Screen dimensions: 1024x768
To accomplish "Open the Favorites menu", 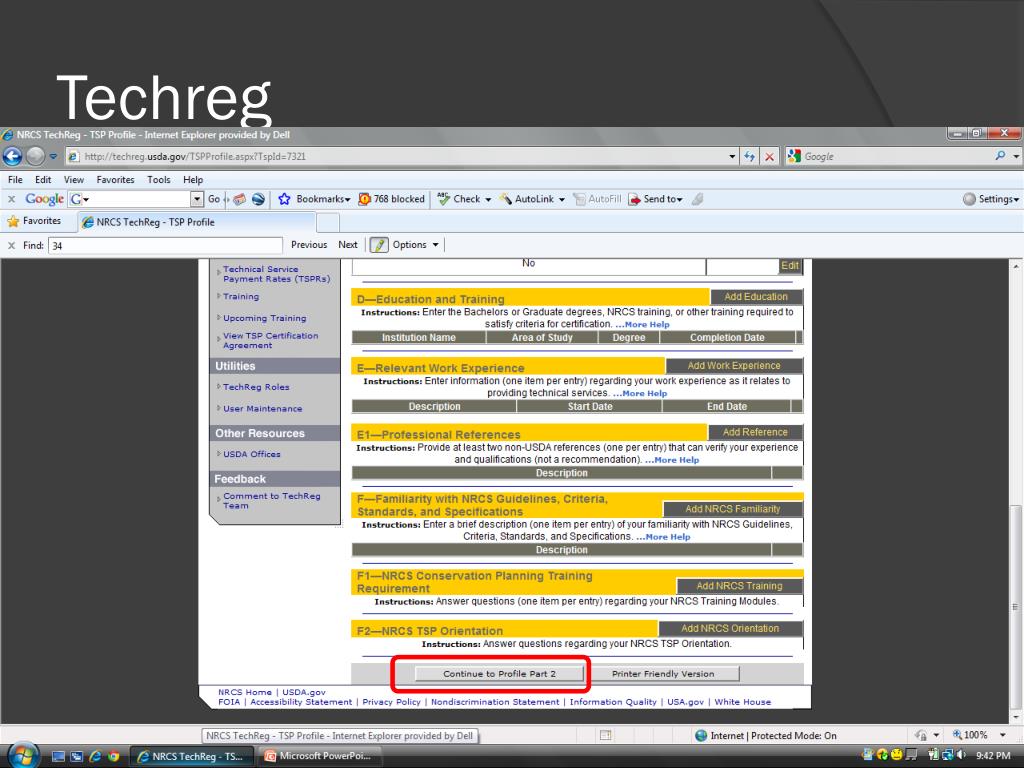I will coord(115,180).
